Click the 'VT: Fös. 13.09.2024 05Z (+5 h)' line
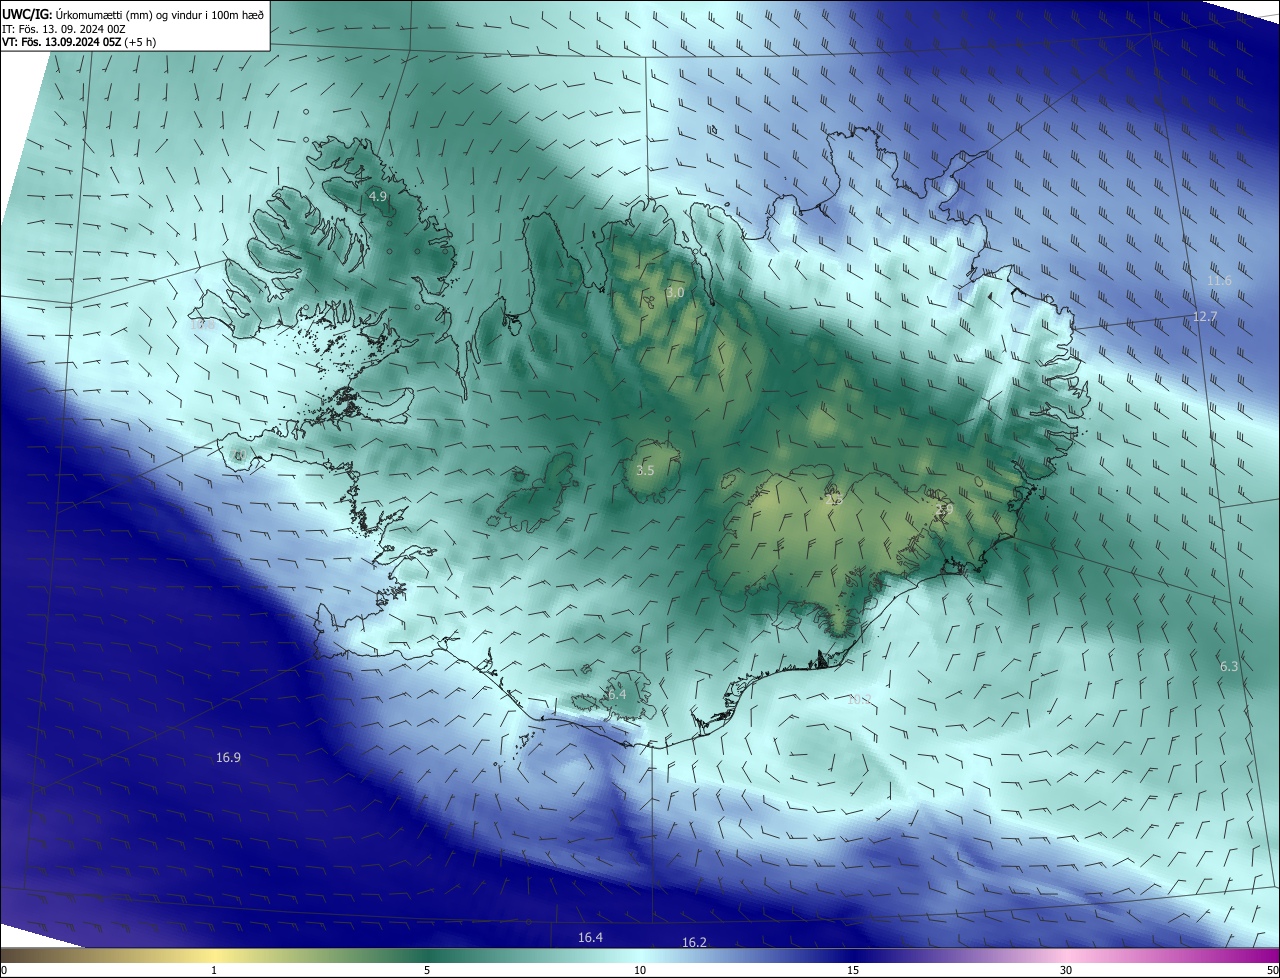1280x978 pixels. (79, 42)
